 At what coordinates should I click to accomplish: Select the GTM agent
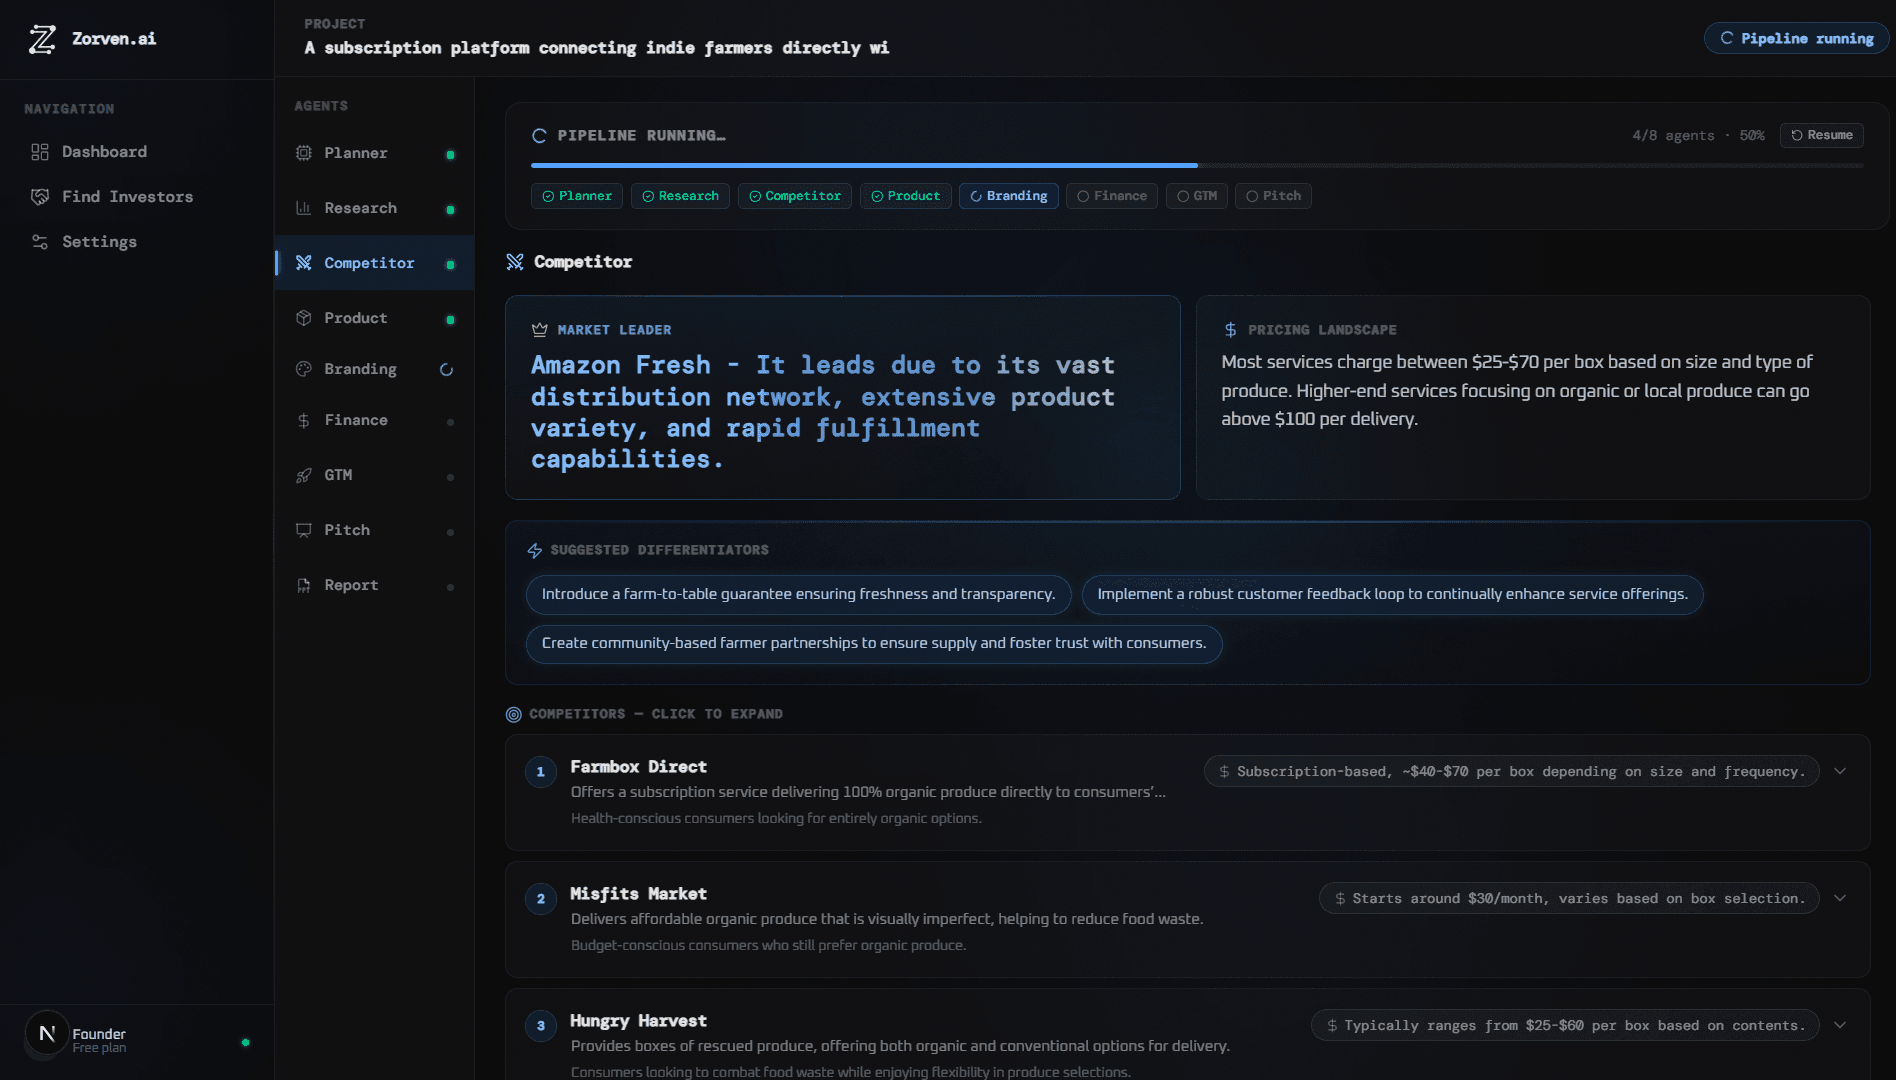[x=375, y=475]
